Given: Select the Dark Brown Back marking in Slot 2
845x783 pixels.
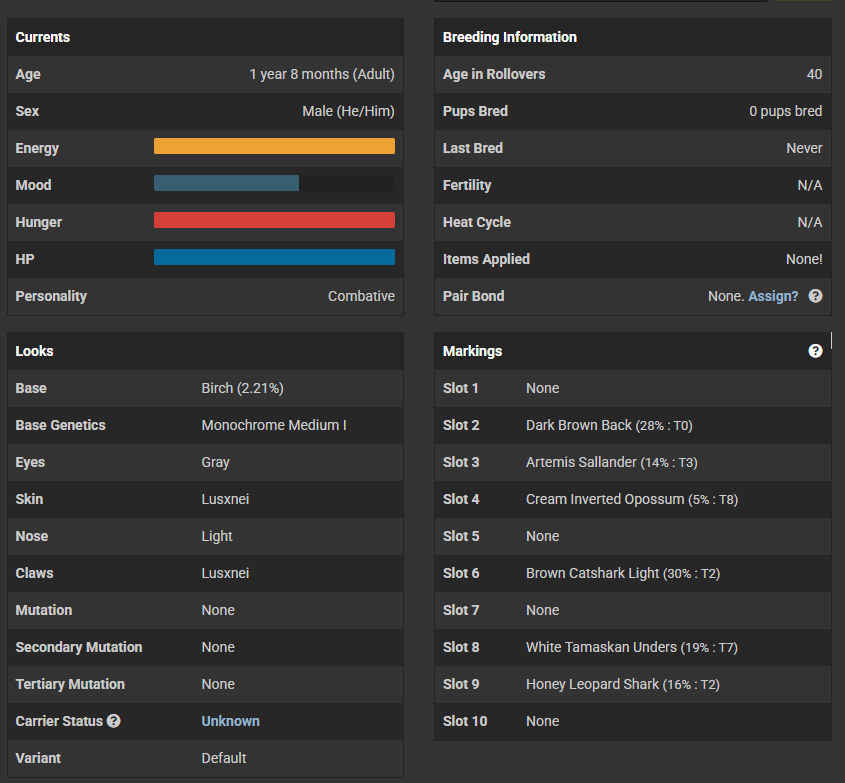Looking at the screenshot, I should point(579,425).
